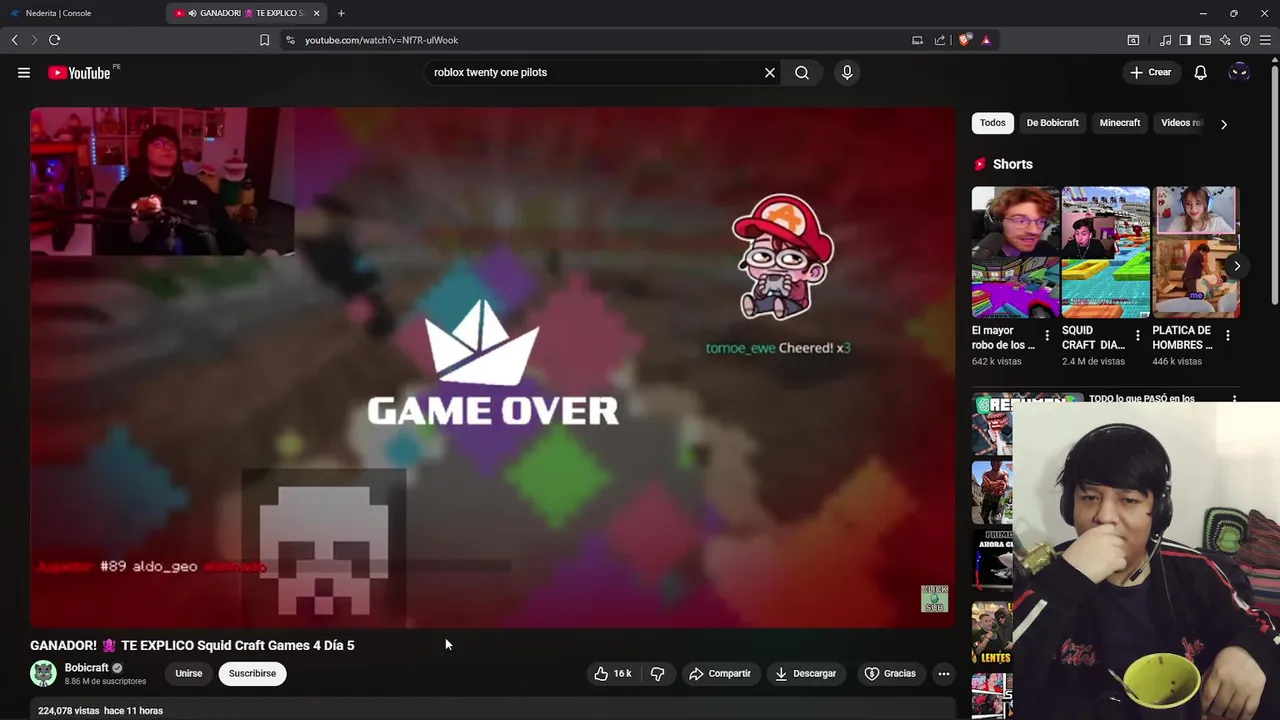The image size is (1280, 720).
Task: Click the video title text
Action: 192,645
